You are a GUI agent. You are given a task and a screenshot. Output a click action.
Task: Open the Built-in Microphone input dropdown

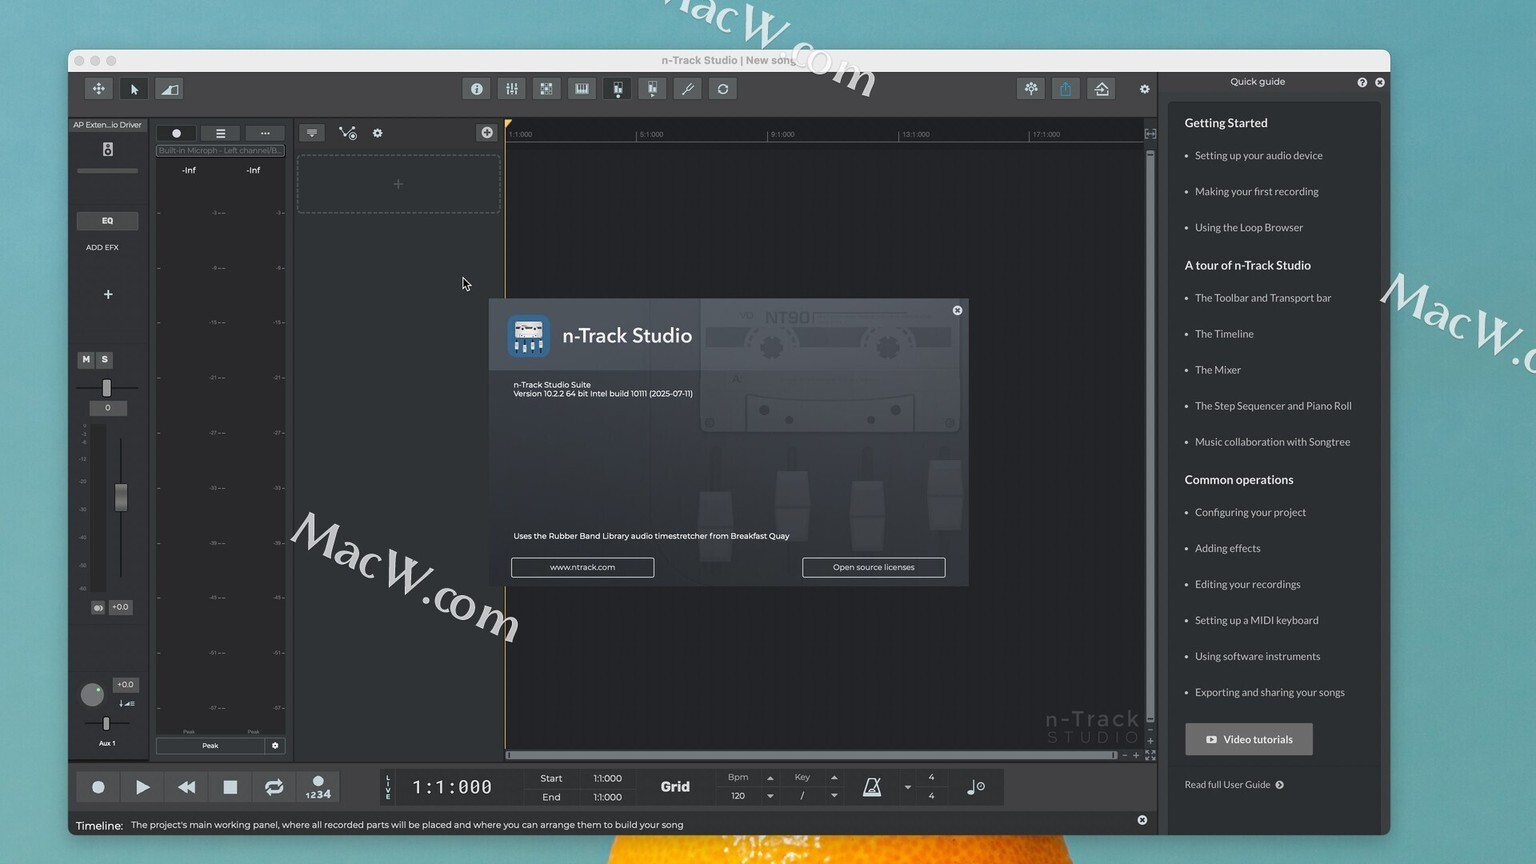pos(220,150)
